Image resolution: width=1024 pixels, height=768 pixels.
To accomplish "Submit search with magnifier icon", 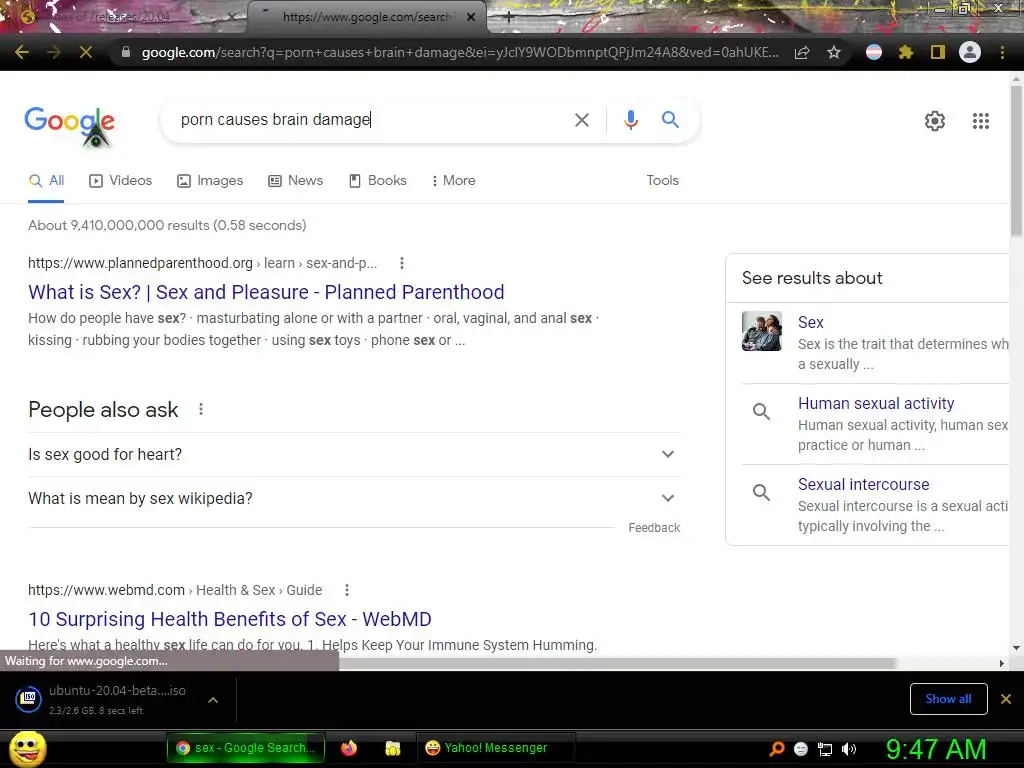I will click(x=670, y=120).
